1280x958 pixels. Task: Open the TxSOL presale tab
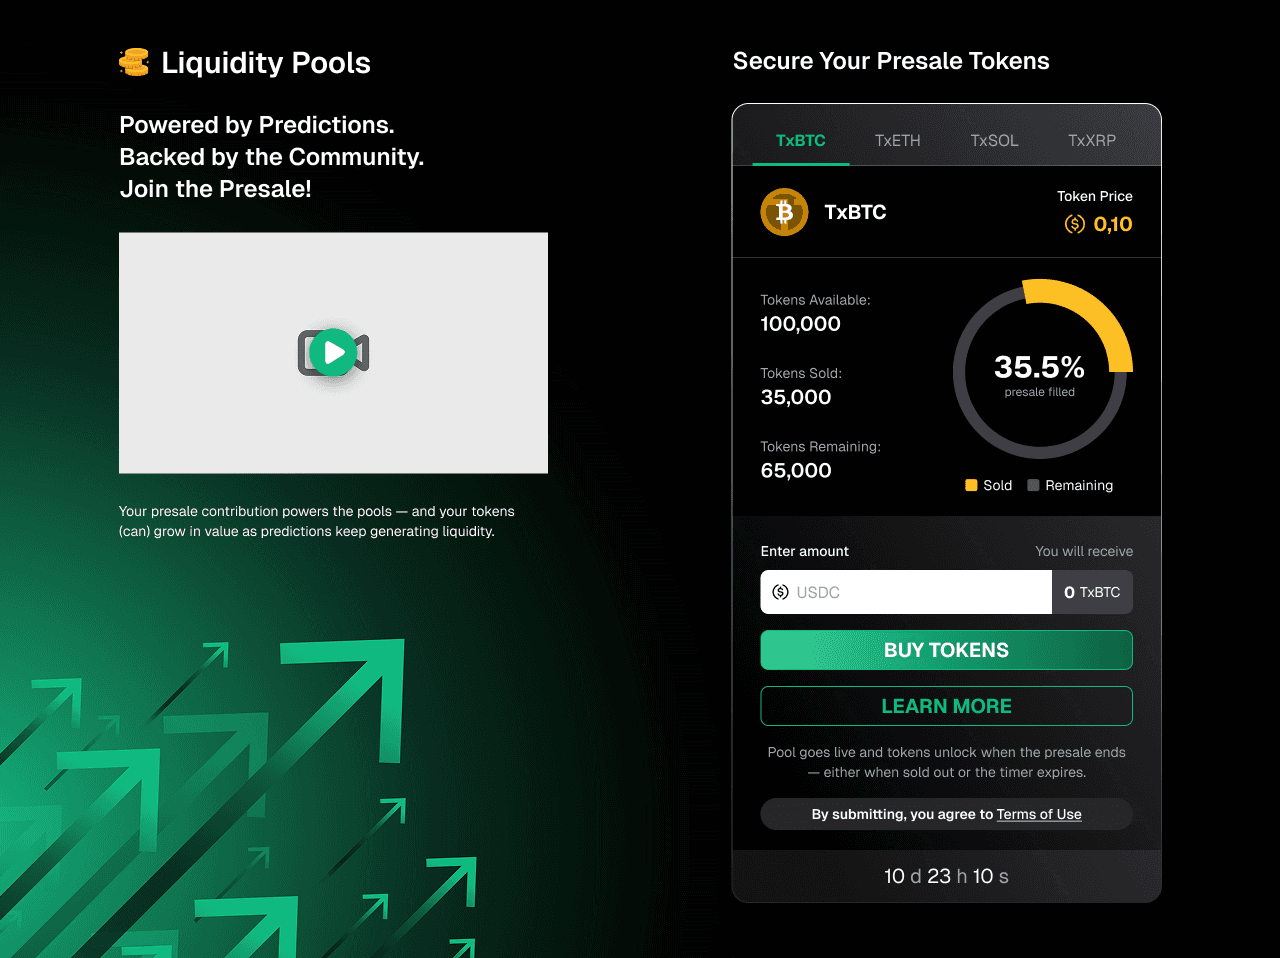click(994, 140)
